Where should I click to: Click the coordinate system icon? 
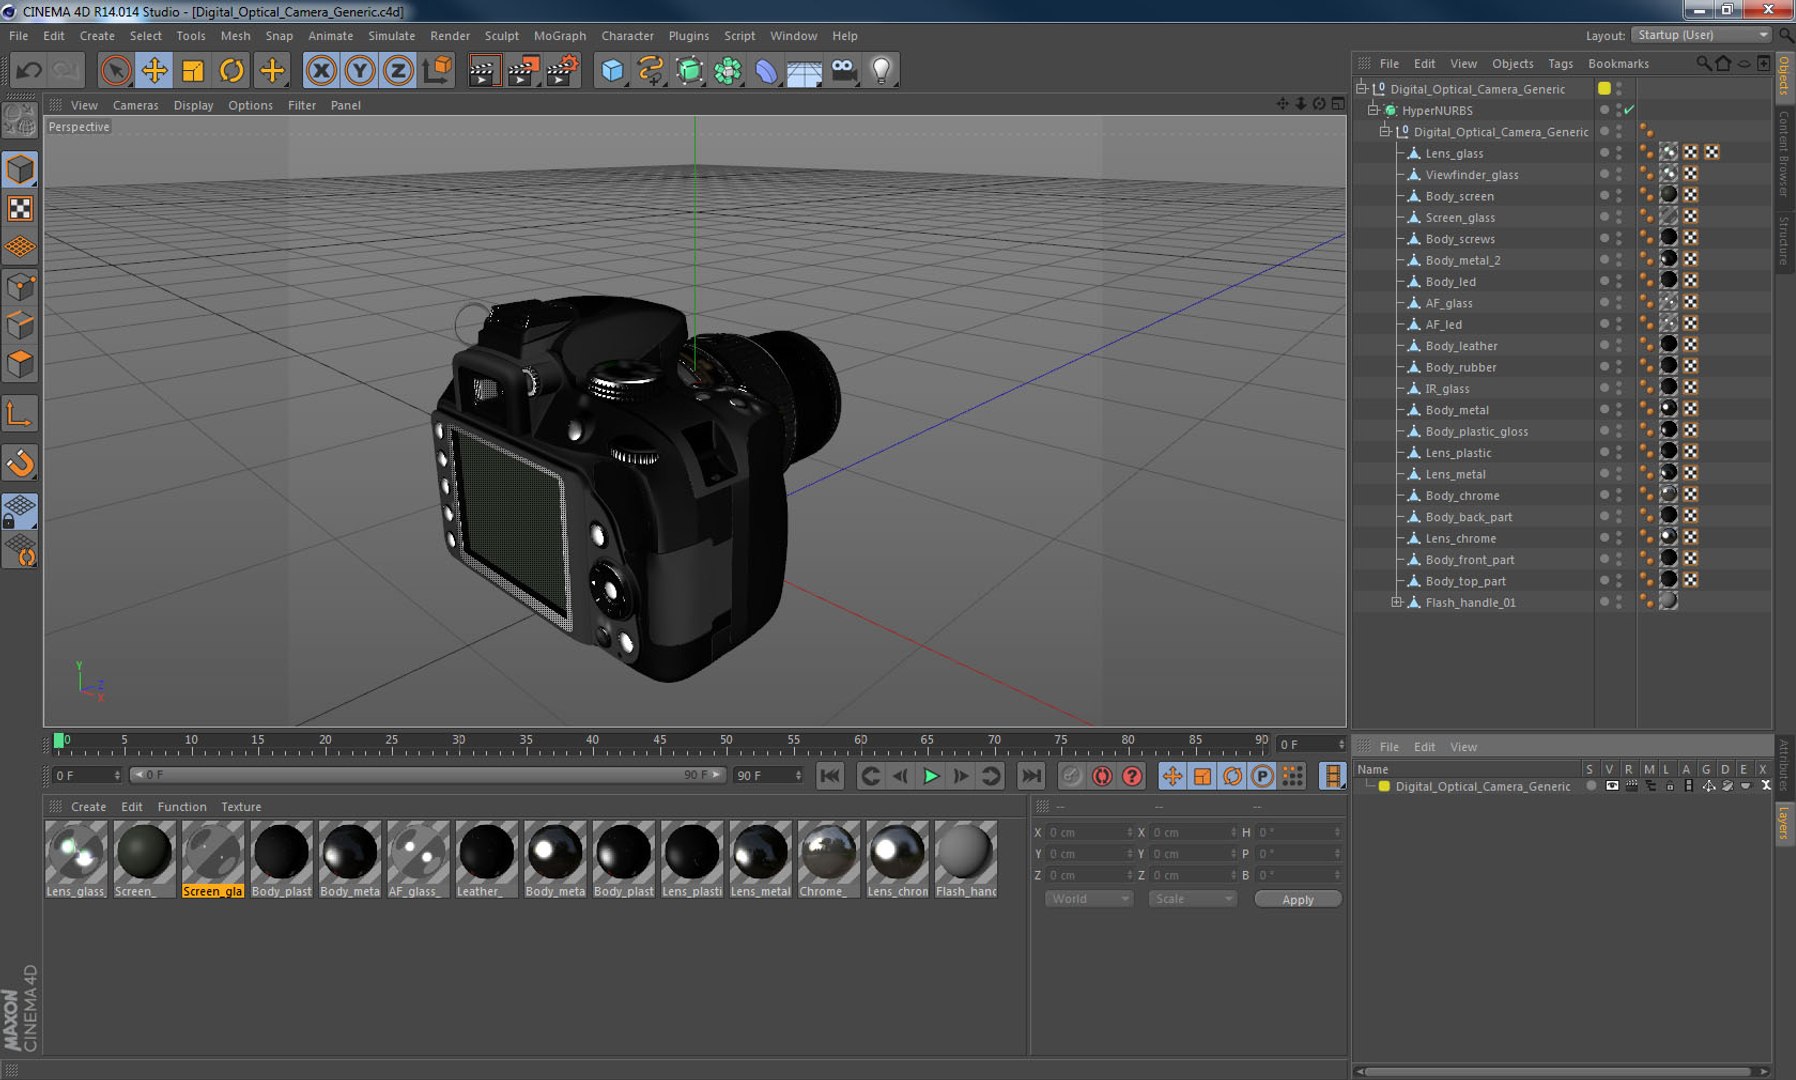(x=437, y=70)
